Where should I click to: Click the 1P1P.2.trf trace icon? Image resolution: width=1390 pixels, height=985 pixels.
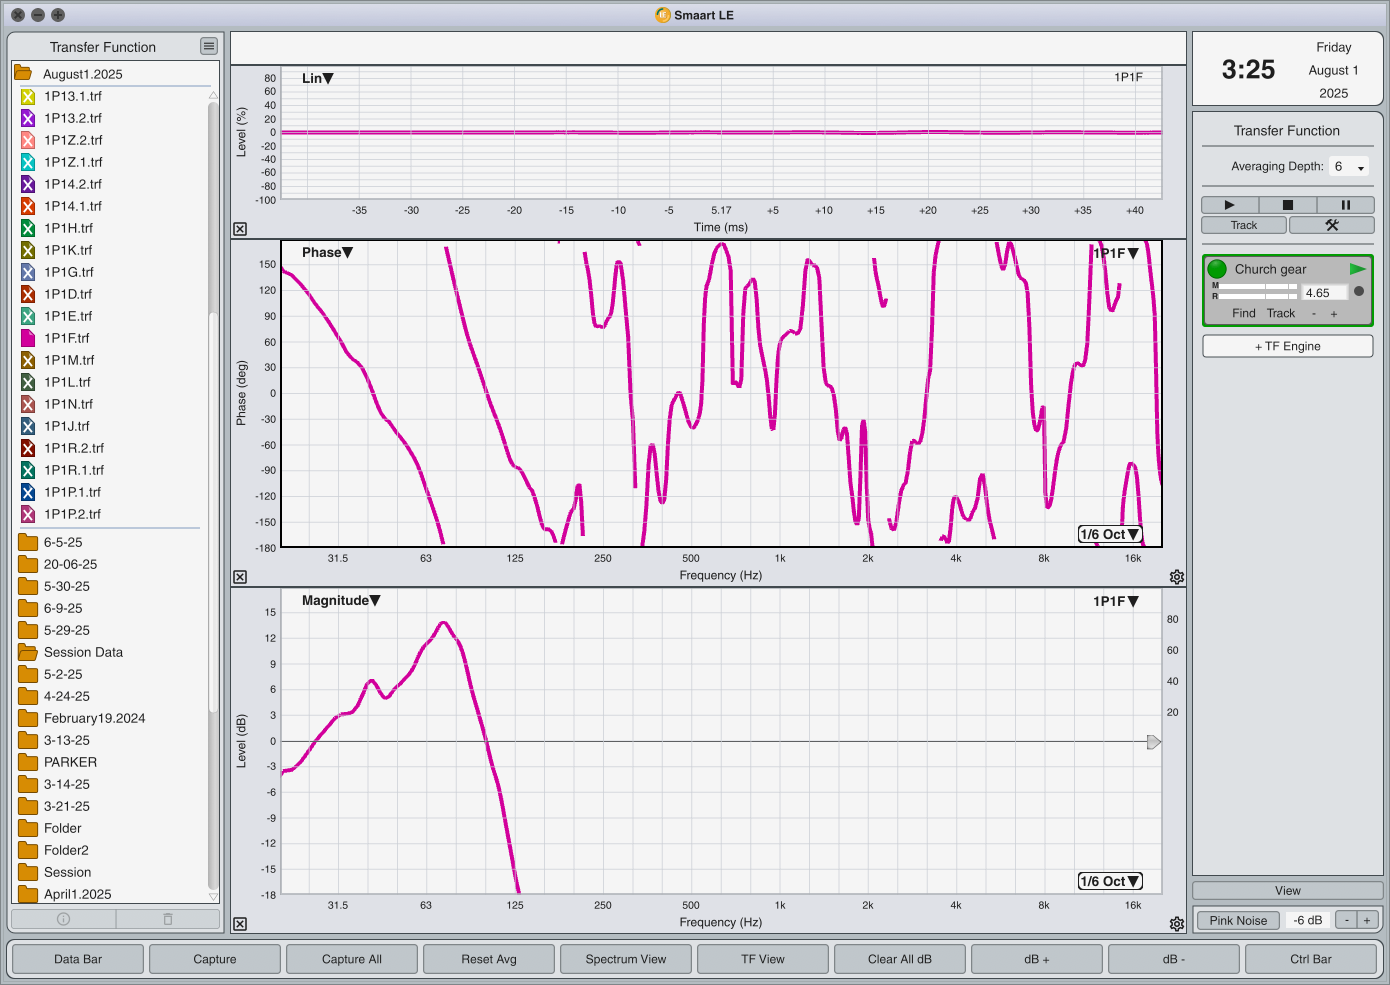(28, 514)
